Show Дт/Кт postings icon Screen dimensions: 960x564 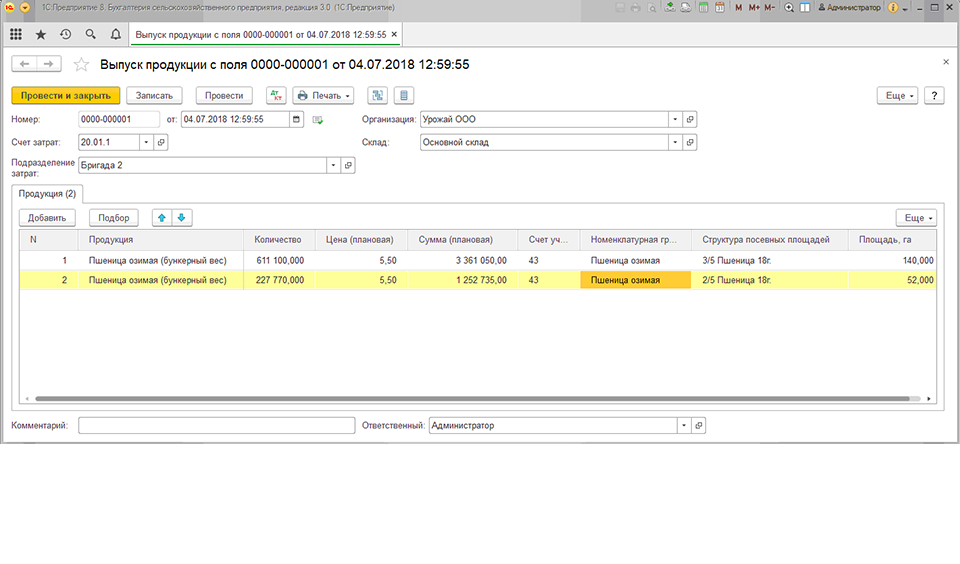(x=276, y=96)
